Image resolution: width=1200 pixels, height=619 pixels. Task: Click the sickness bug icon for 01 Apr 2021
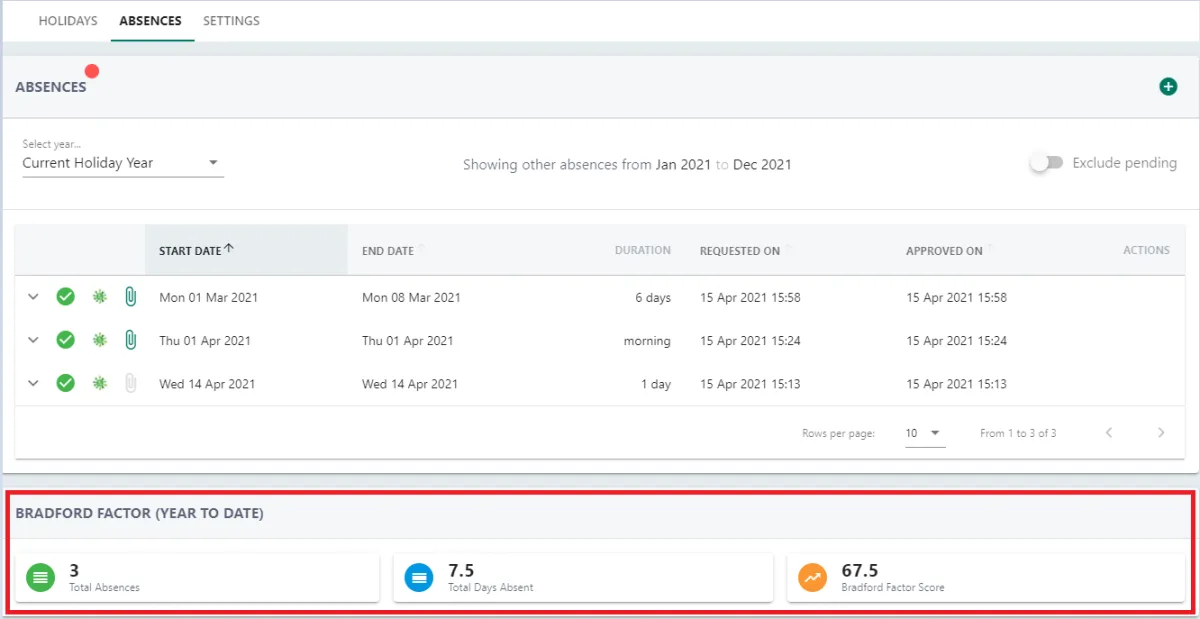[99, 340]
